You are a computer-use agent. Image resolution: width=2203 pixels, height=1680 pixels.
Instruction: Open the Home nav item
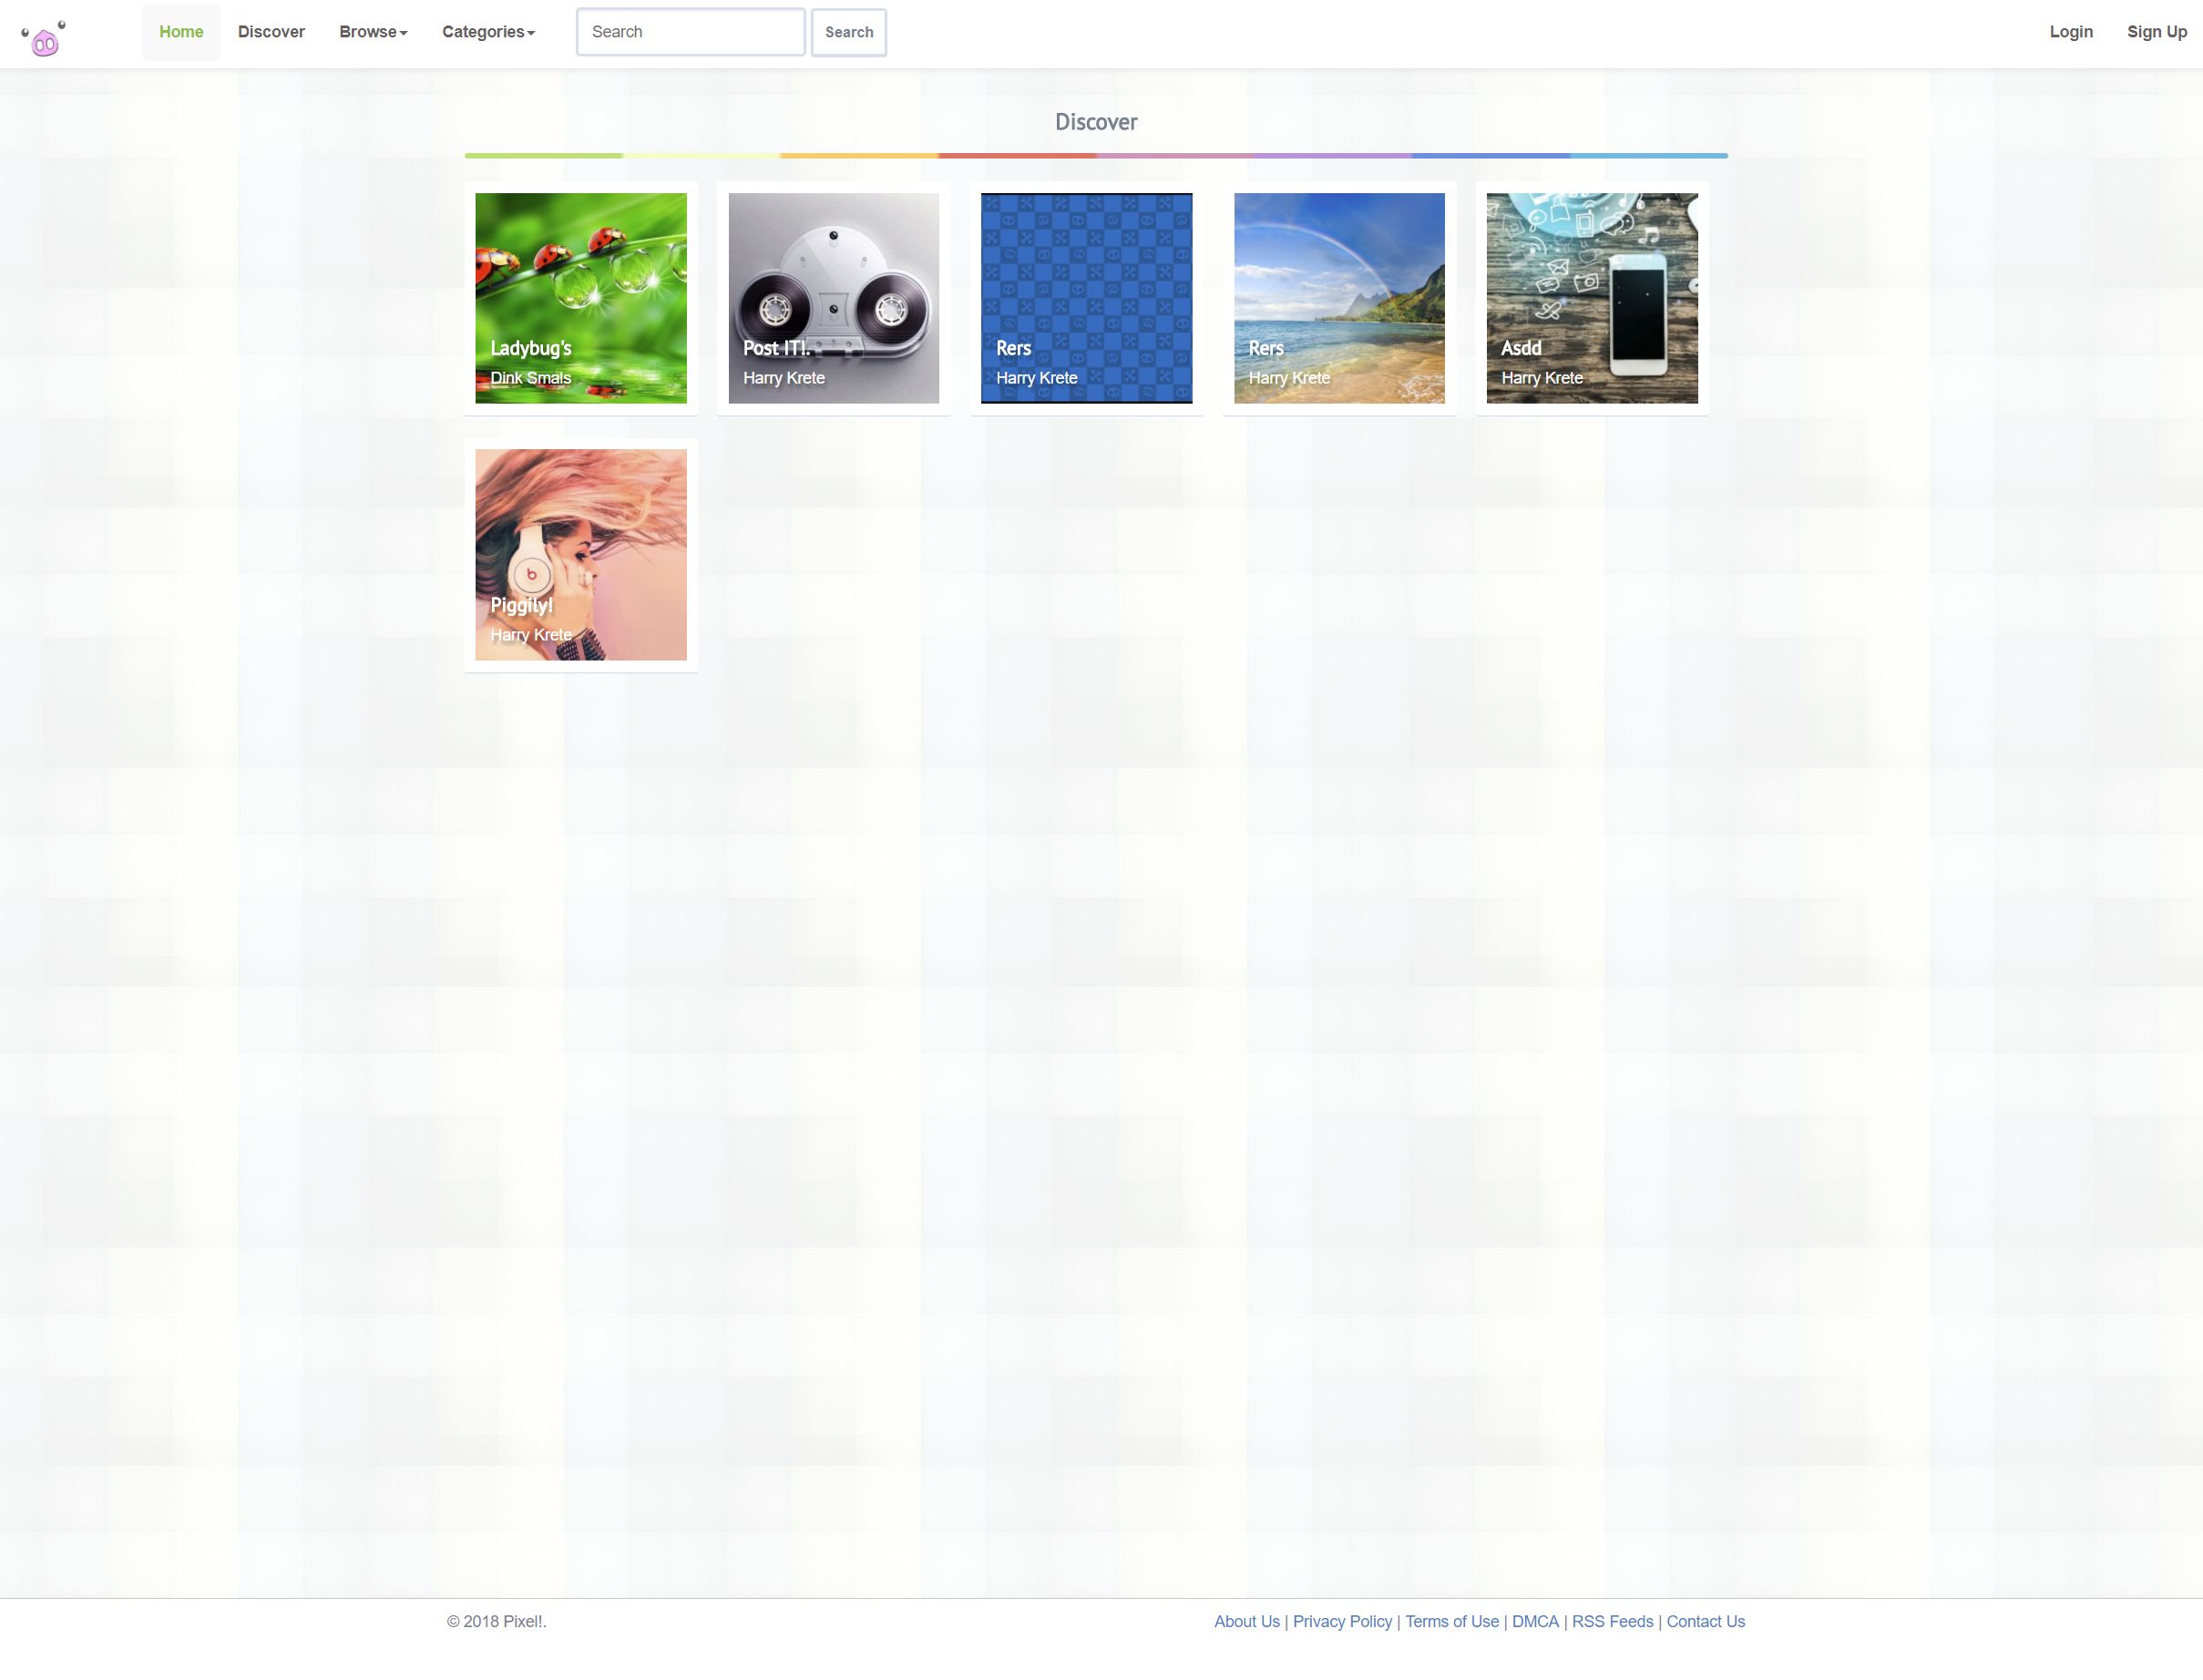[181, 32]
